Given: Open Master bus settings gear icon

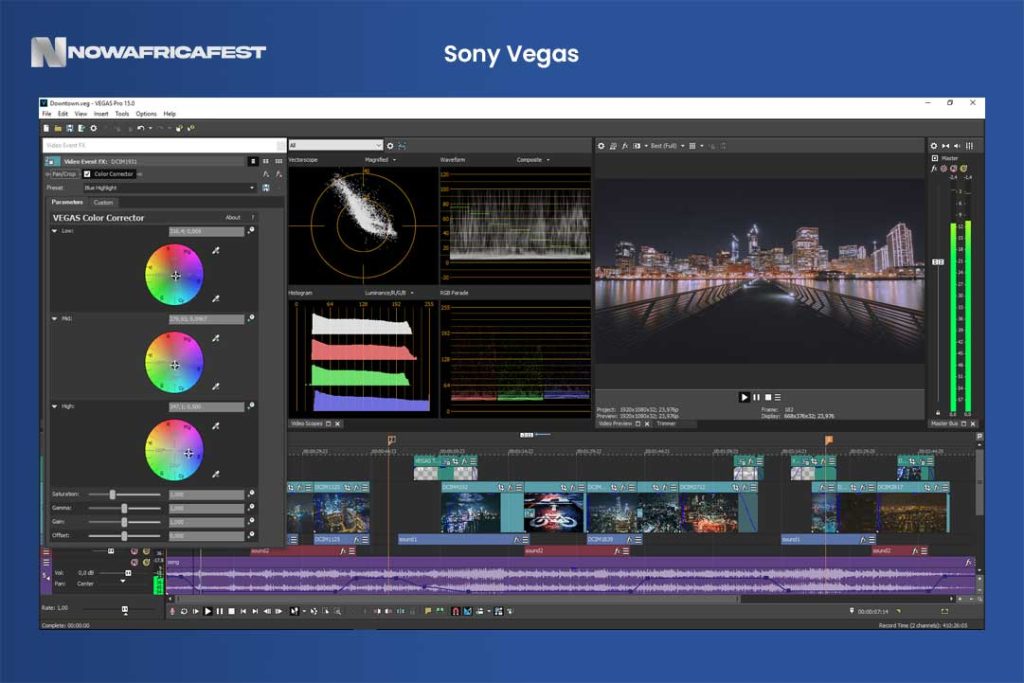Looking at the screenshot, I should pyautogui.click(x=934, y=146).
